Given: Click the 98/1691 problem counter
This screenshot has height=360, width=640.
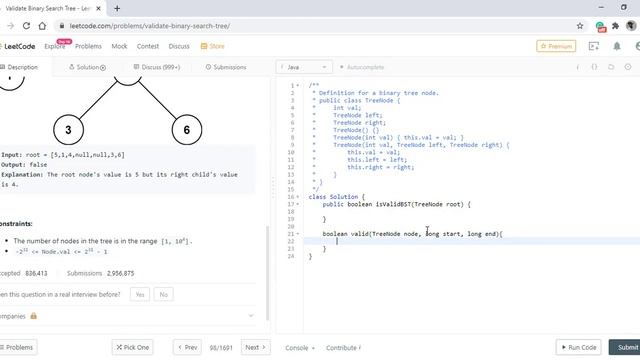Looking at the screenshot, I should tap(221, 348).
